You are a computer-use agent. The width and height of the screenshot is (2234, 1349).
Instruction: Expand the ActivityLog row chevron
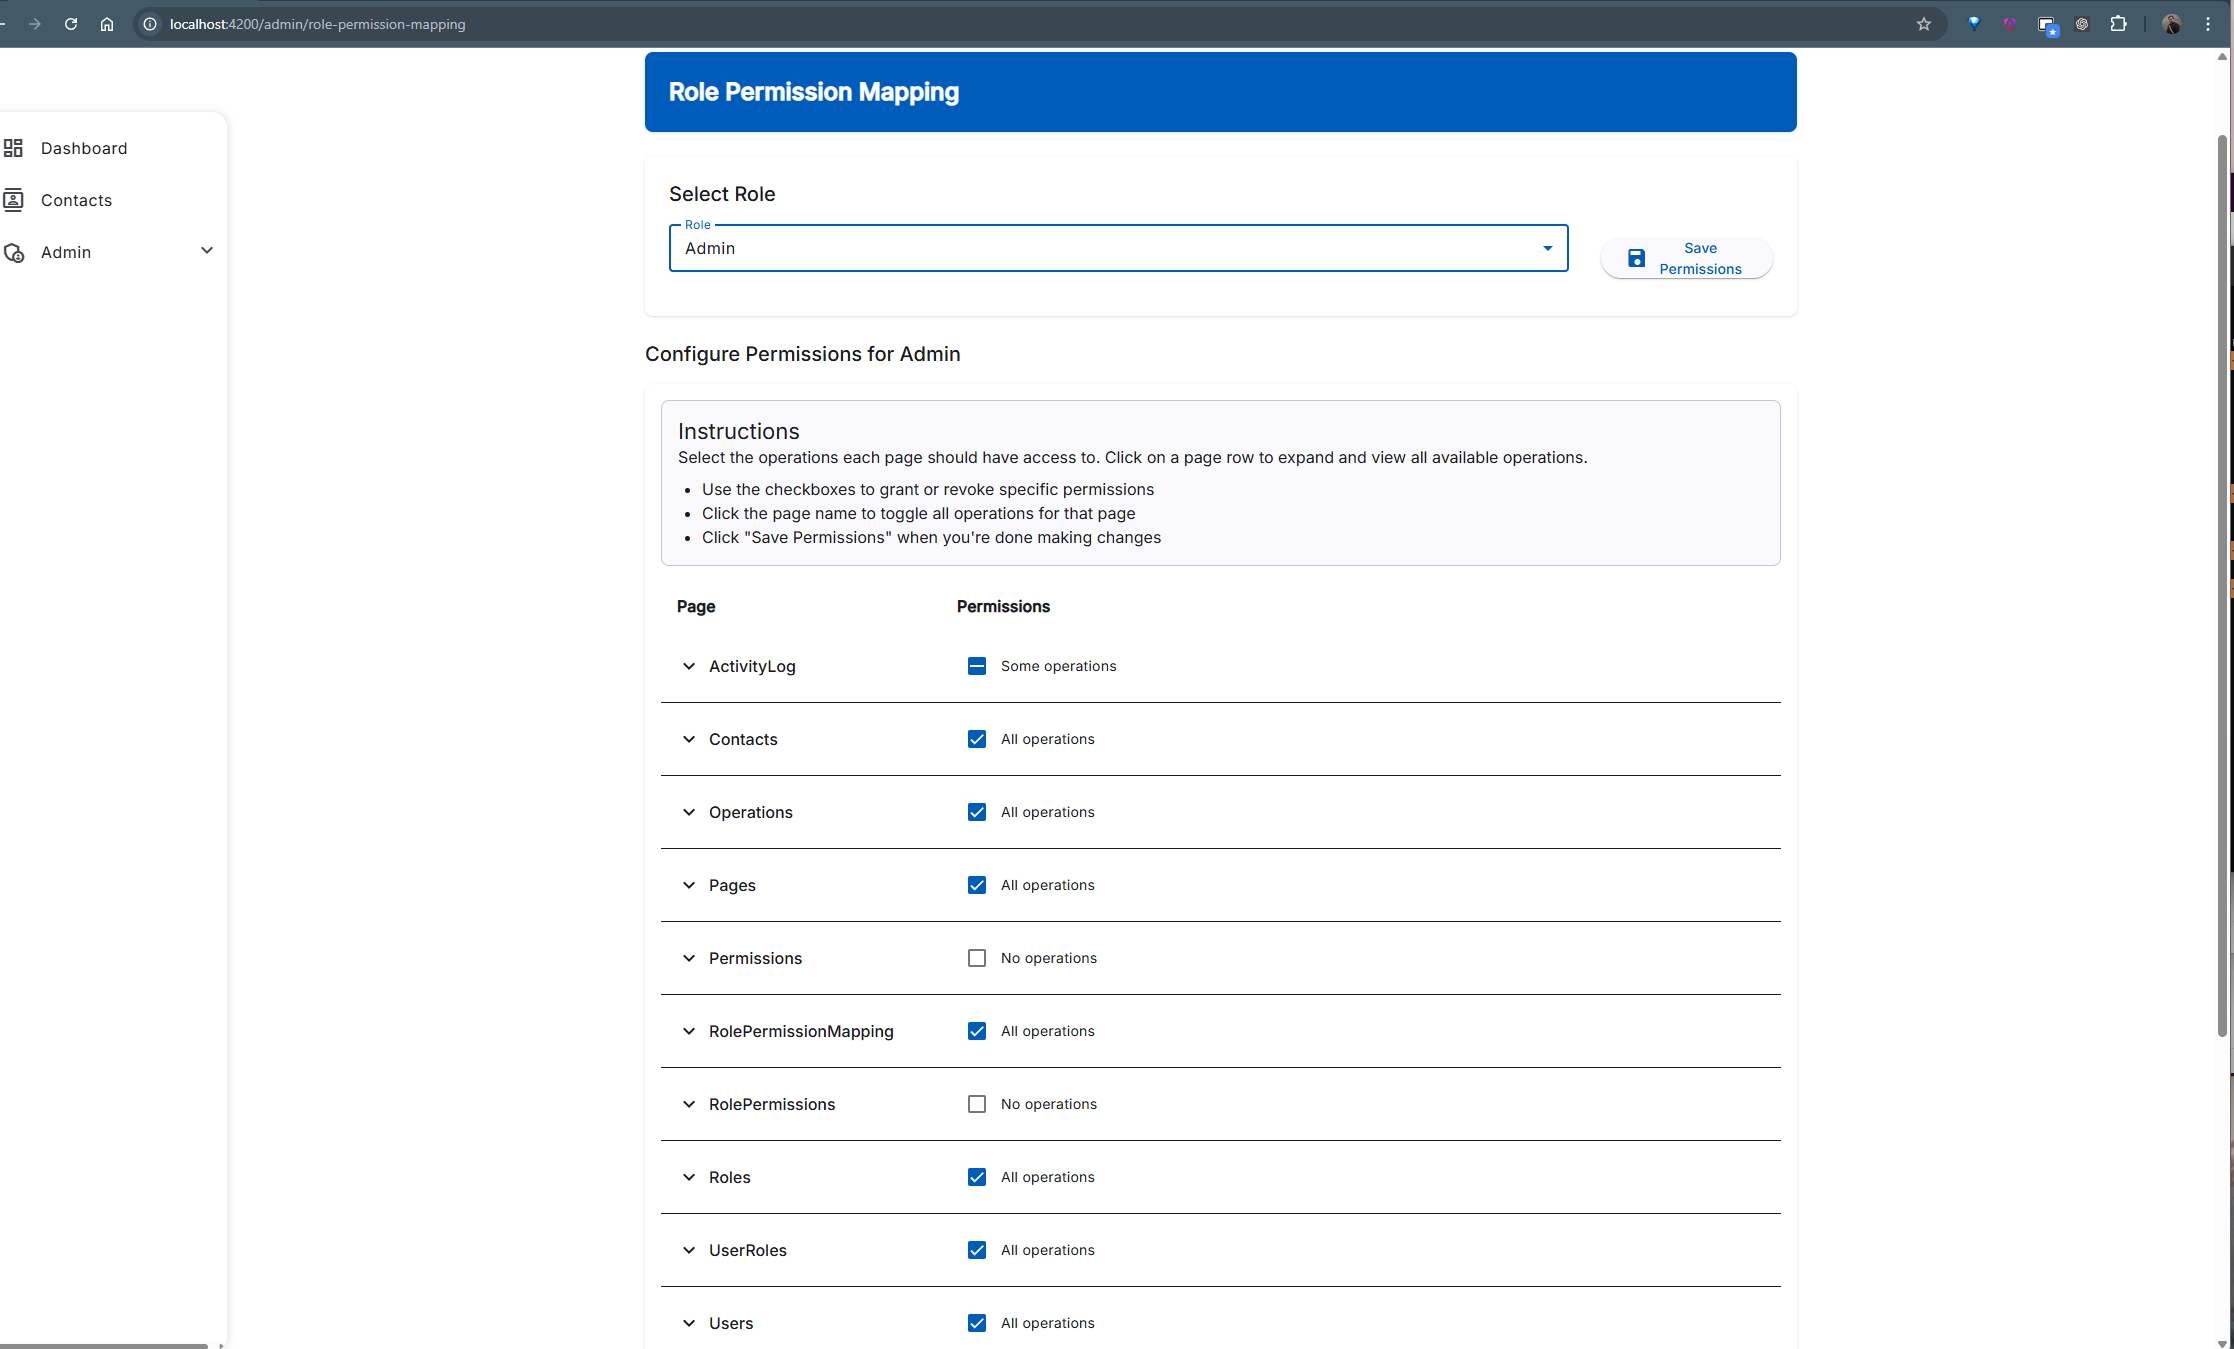point(689,666)
